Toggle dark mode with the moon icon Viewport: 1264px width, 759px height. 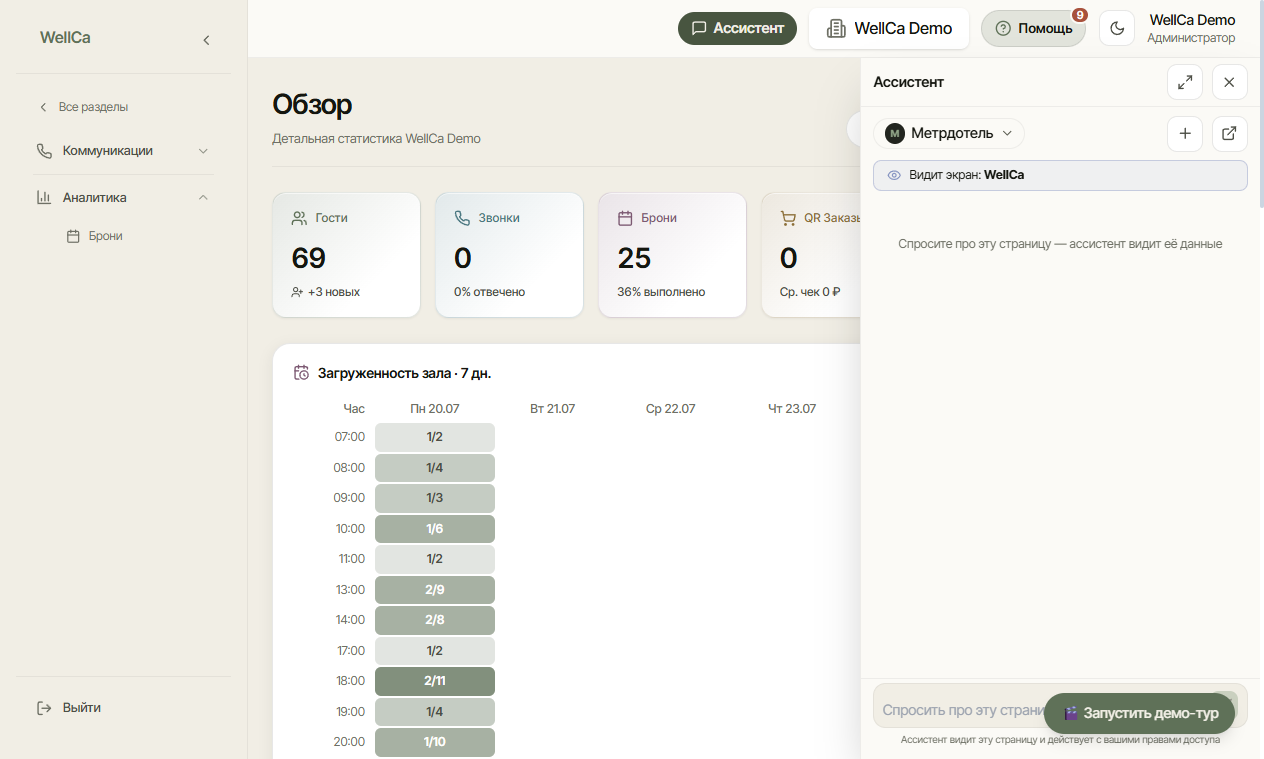pos(1117,28)
